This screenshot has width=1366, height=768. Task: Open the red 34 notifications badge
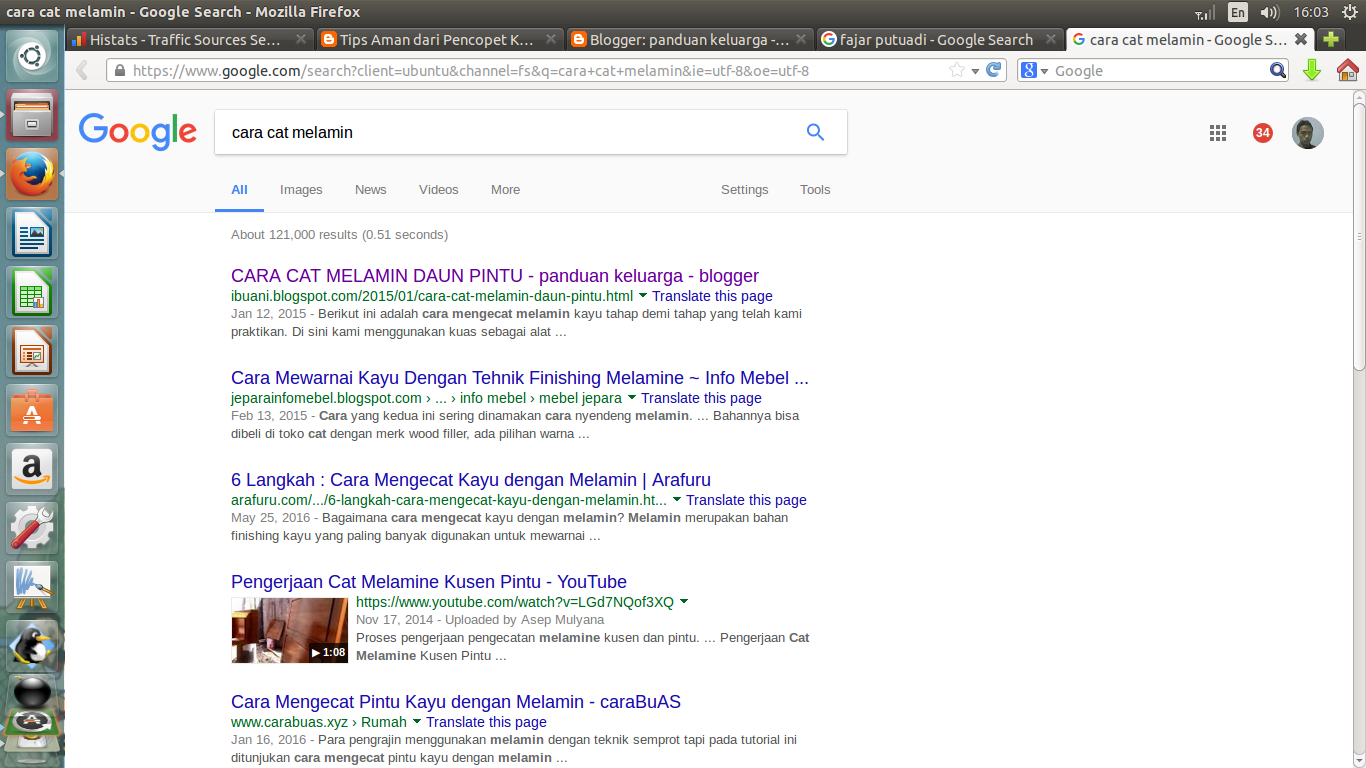coord(1263,133)
